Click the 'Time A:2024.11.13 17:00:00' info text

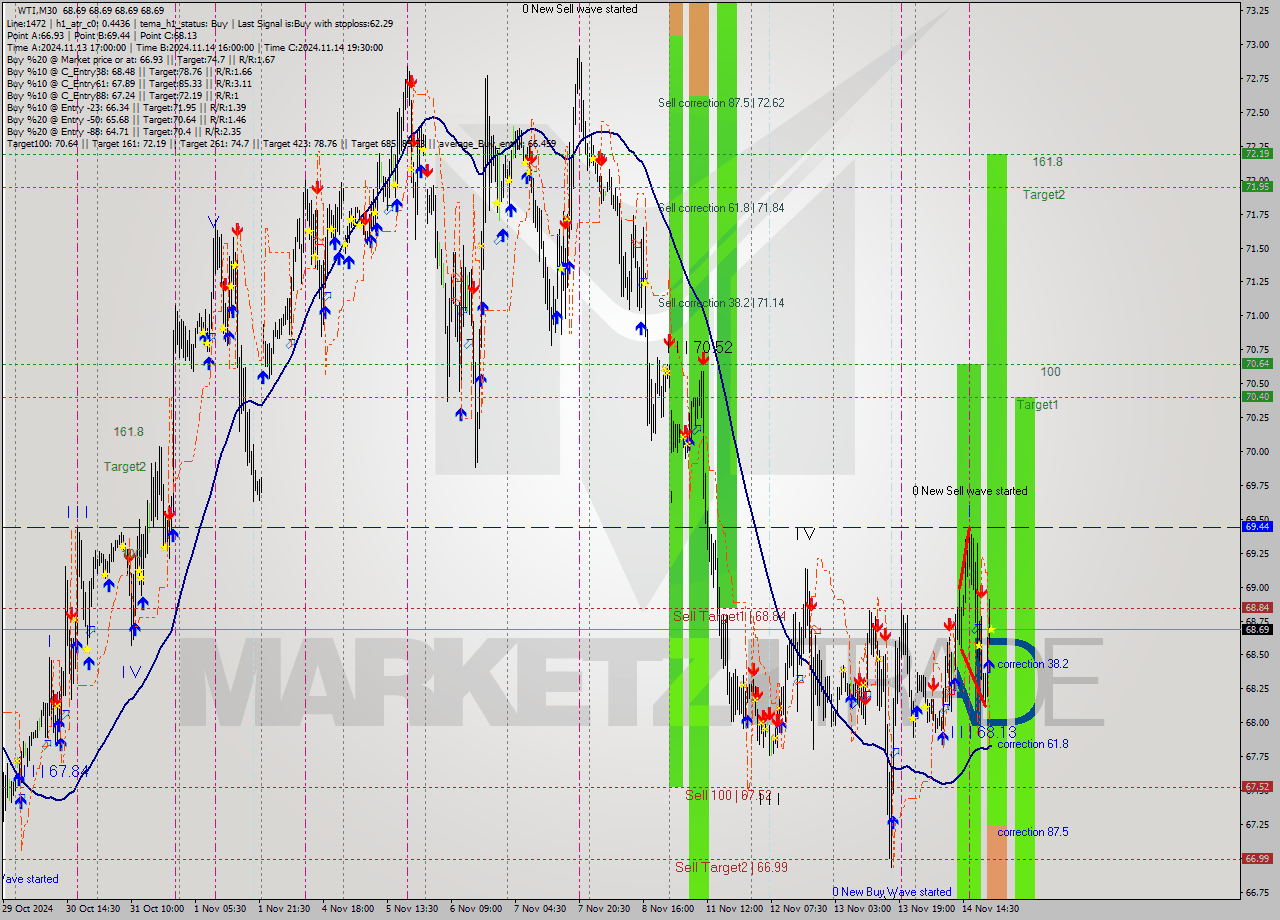tap(66, 48)
